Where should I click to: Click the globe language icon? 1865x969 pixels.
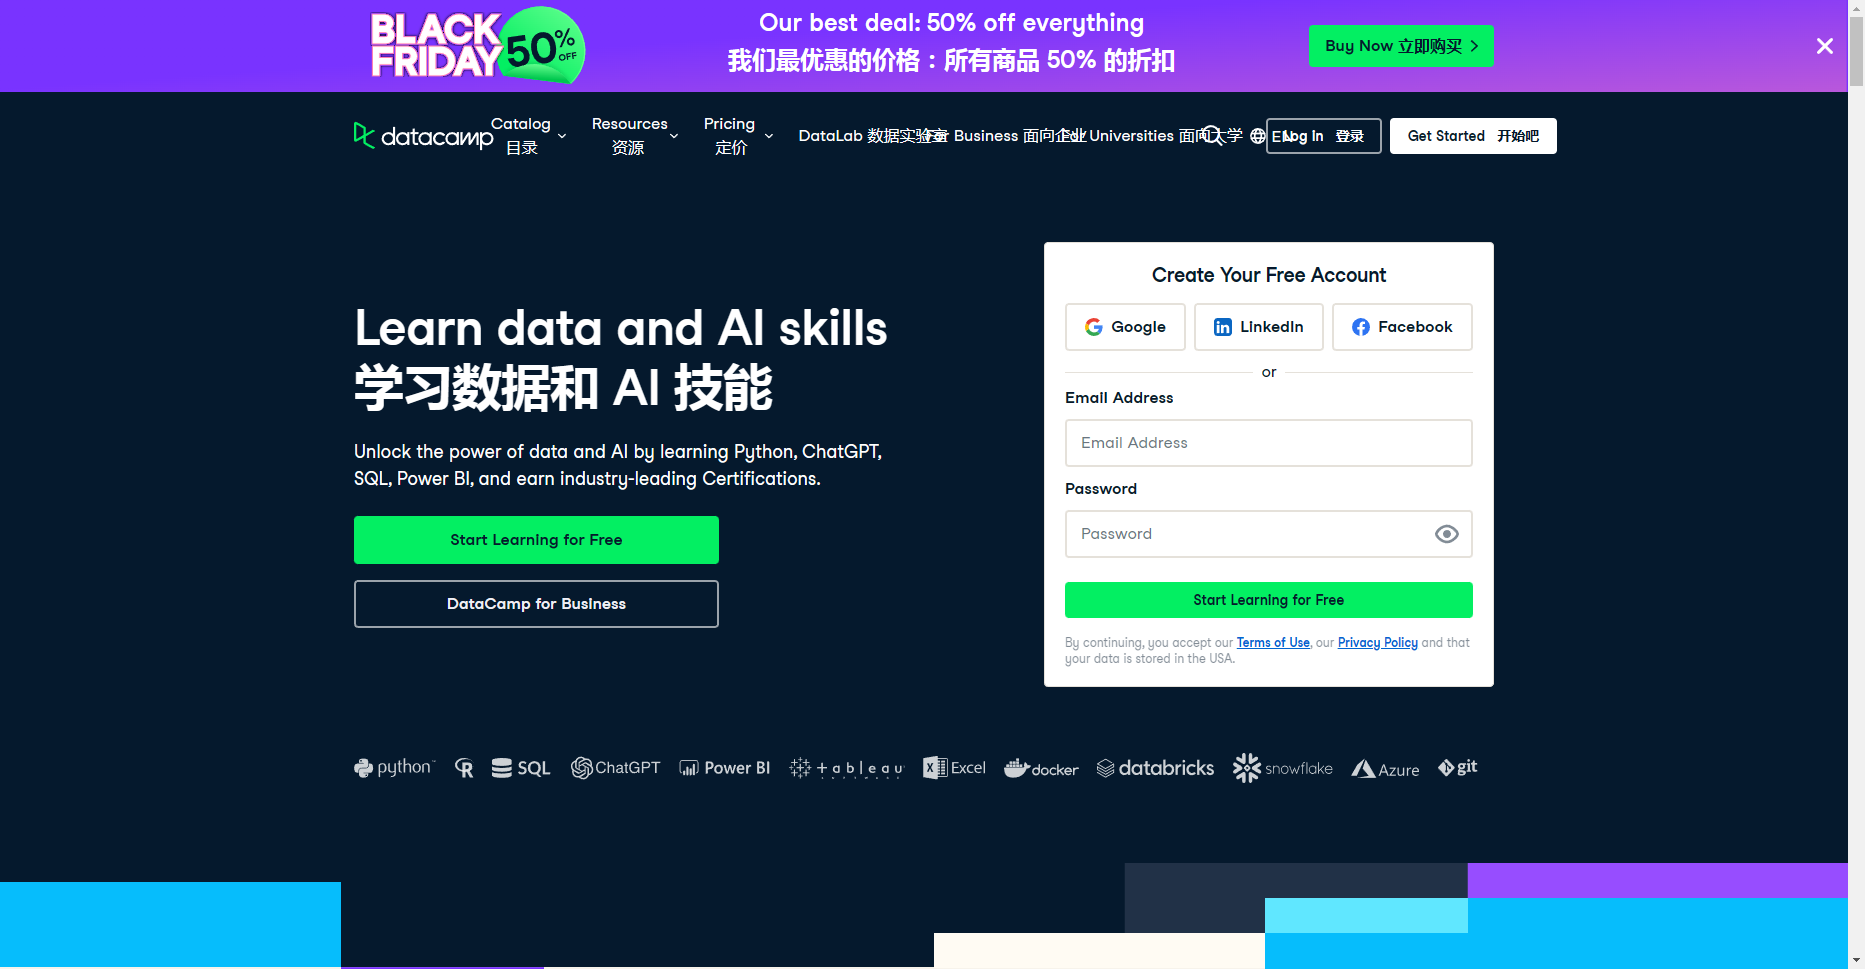click(x=1258, y=136)
